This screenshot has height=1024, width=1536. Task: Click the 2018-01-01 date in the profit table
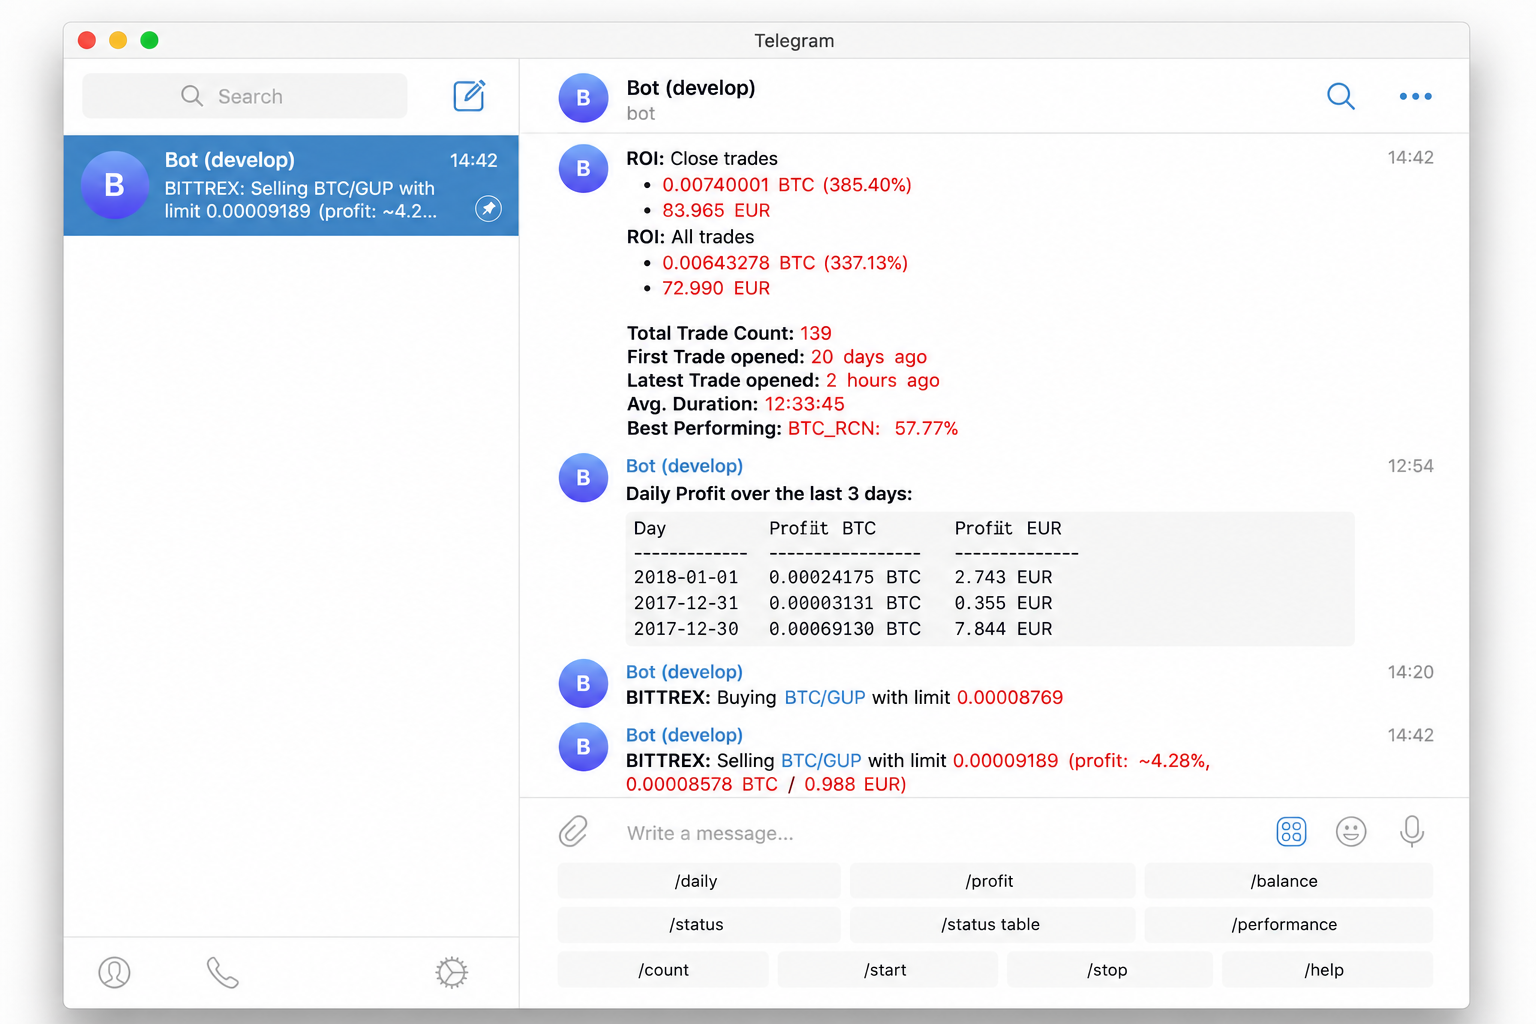point(686,577)
